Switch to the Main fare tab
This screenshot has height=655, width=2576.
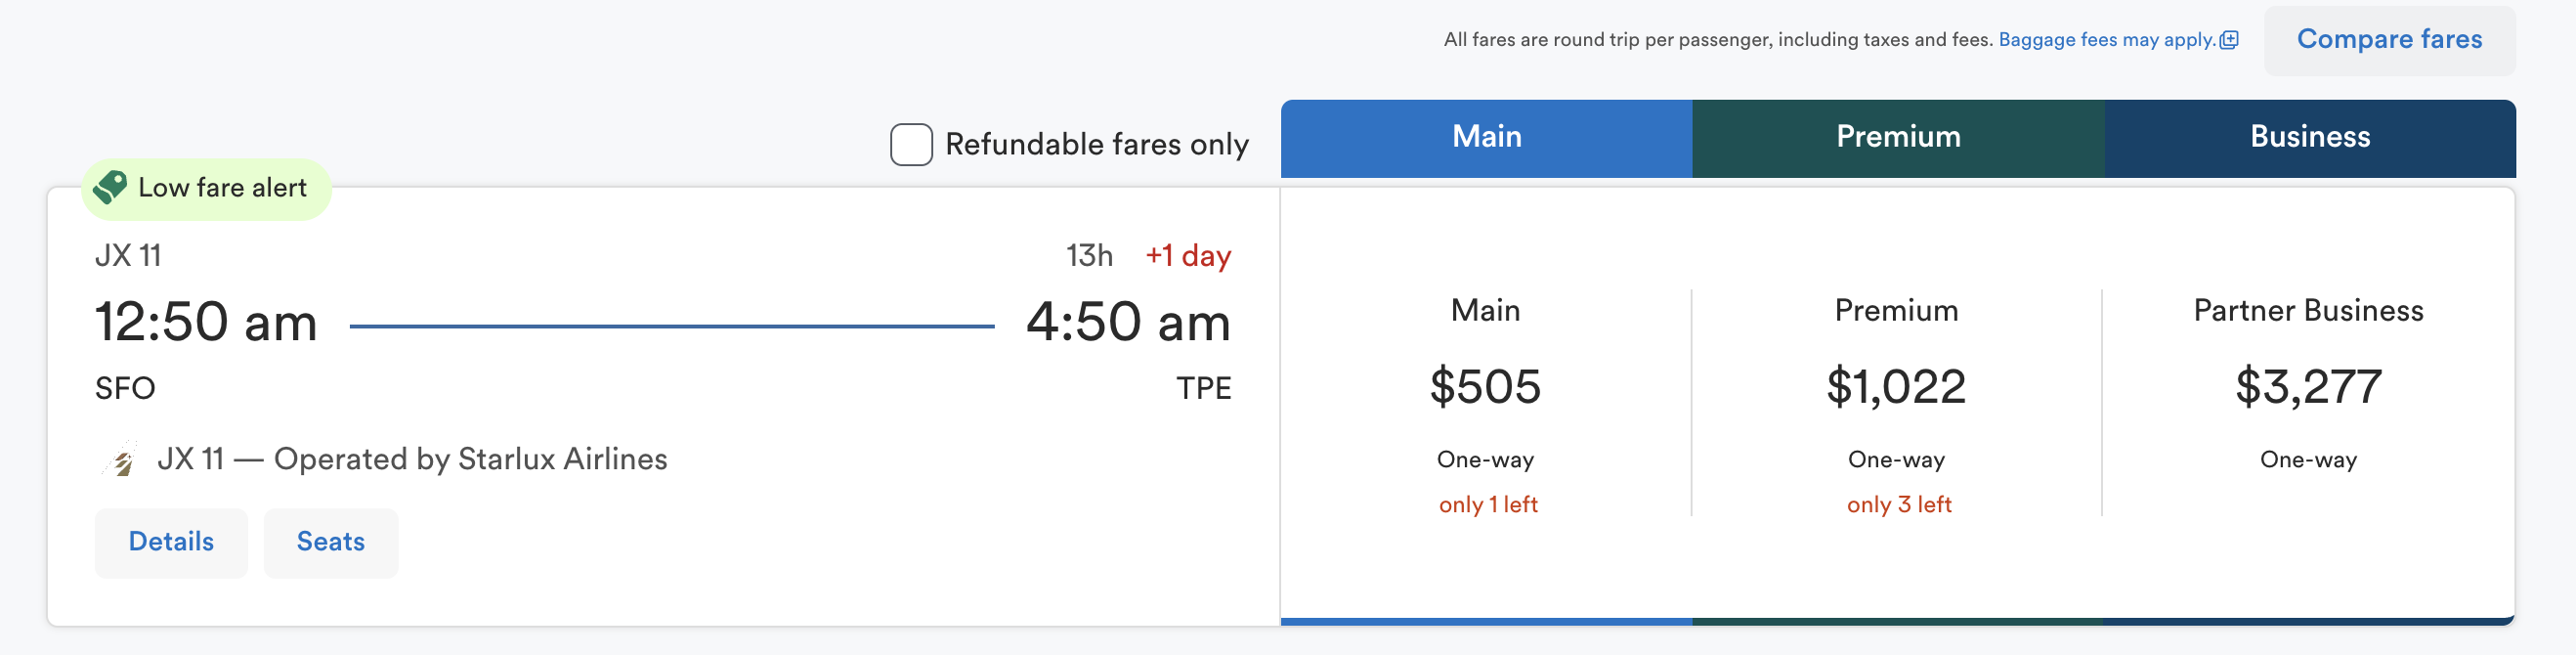tap(1486, 138)
